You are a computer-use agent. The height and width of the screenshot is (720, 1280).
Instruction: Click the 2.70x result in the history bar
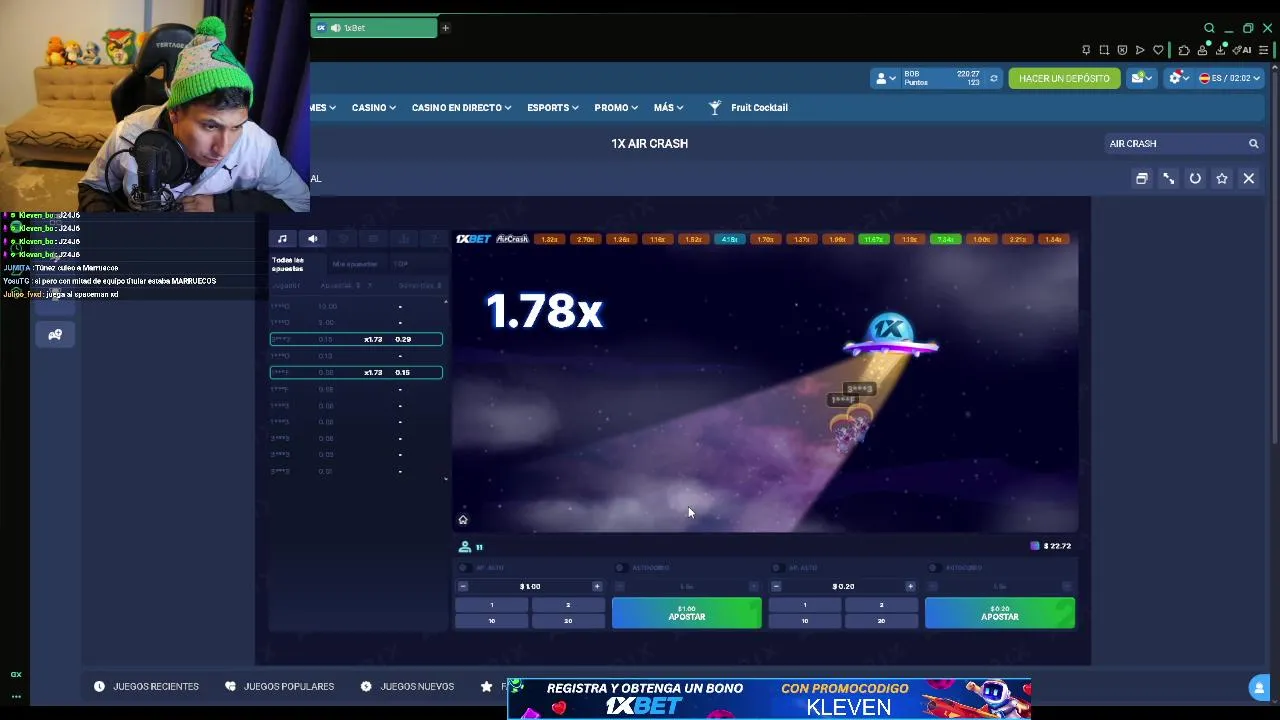click(x=586, y=239)
